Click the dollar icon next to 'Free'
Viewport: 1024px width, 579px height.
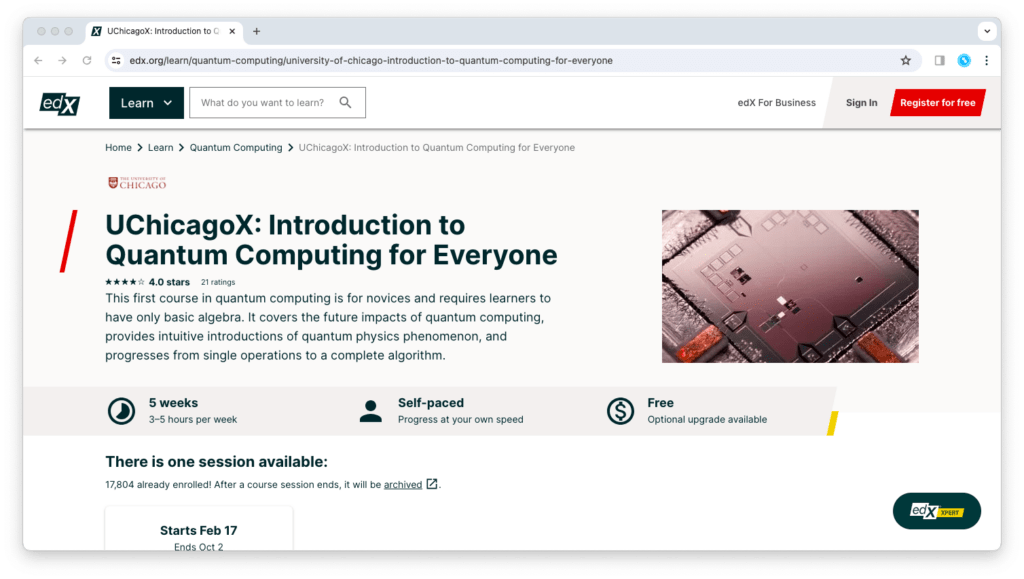620,410
